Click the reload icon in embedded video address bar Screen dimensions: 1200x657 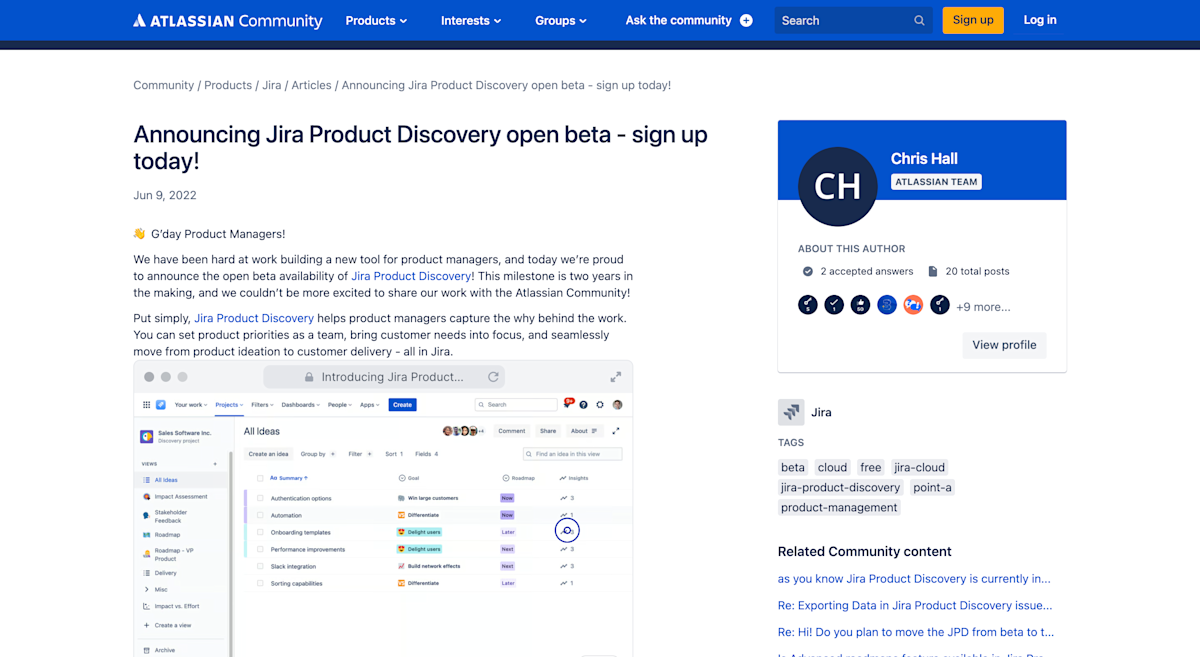coord(493,377)
